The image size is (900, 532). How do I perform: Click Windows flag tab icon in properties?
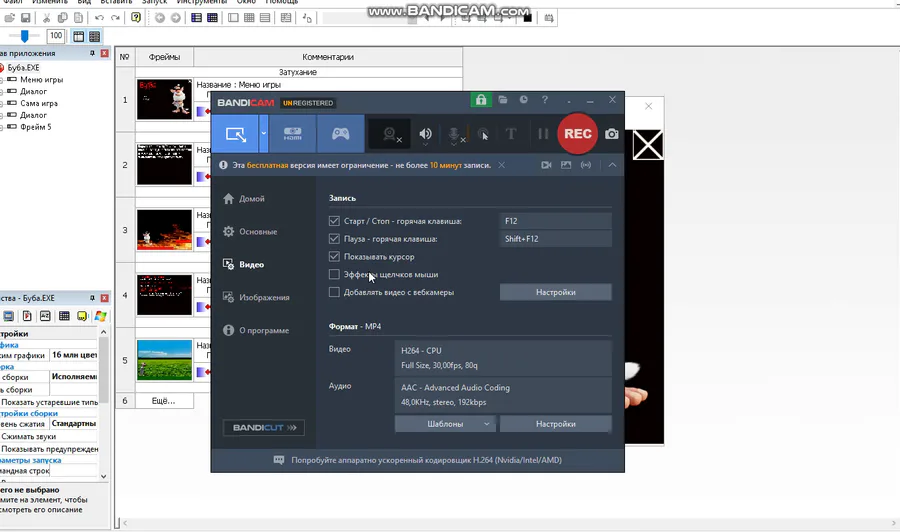tap(100, 316)
